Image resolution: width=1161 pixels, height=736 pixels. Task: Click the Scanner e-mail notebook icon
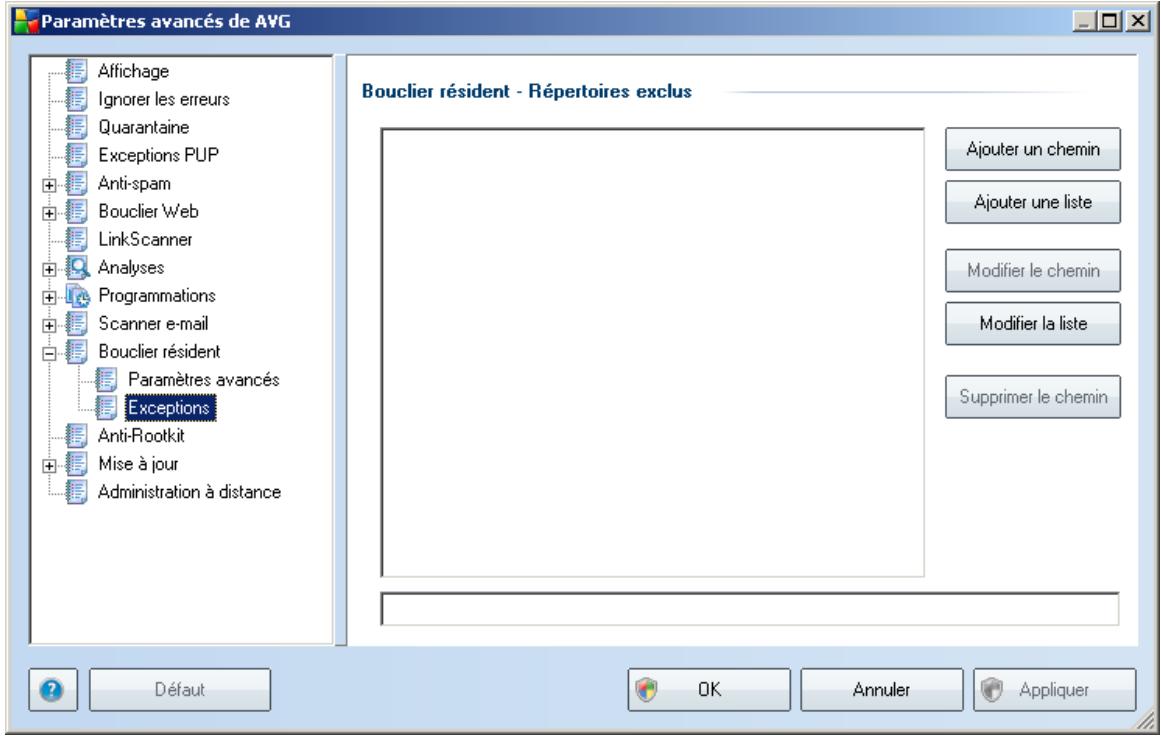(x=76, y=324)
